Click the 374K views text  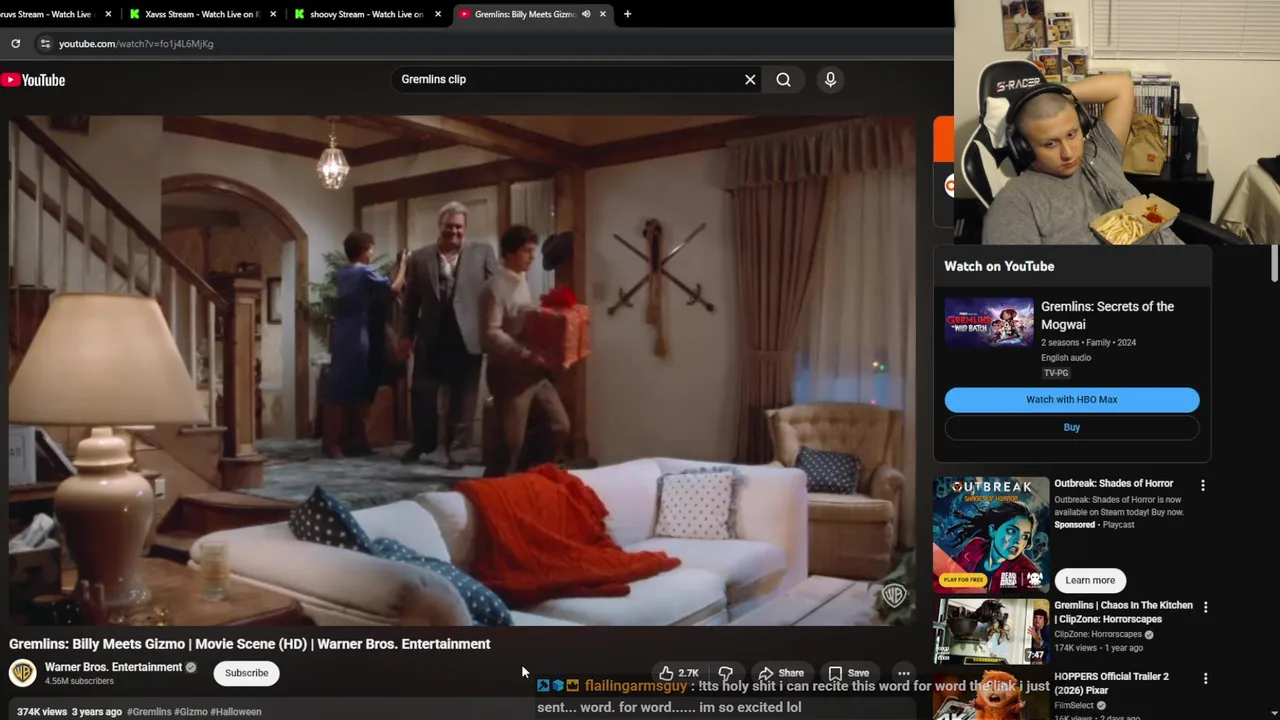[x=41, y=712]
